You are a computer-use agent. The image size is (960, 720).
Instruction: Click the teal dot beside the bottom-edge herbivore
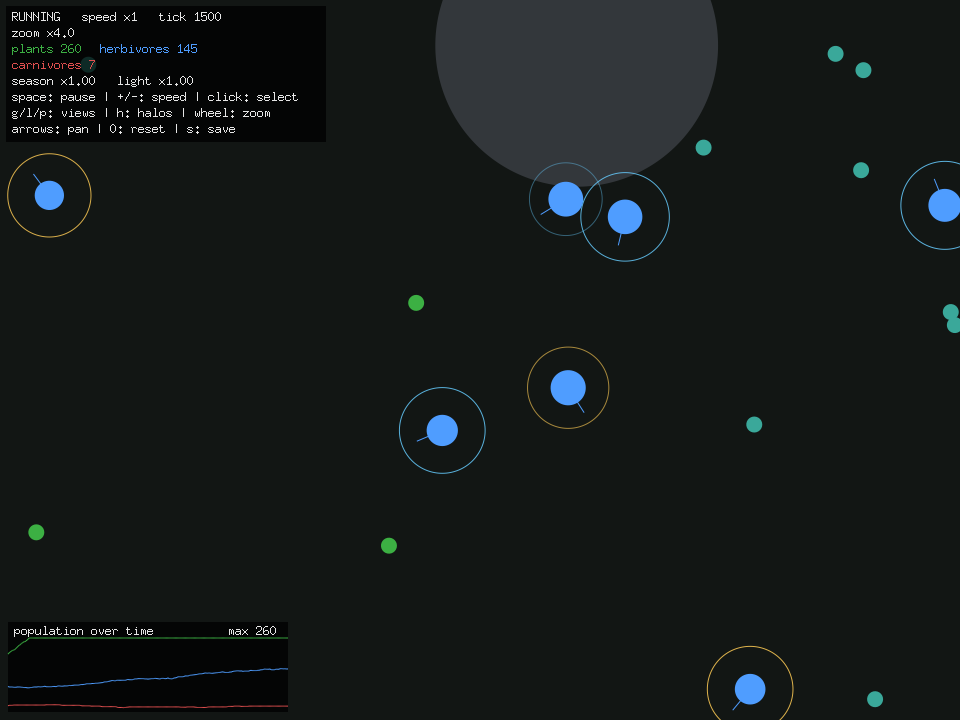[875, 699]
